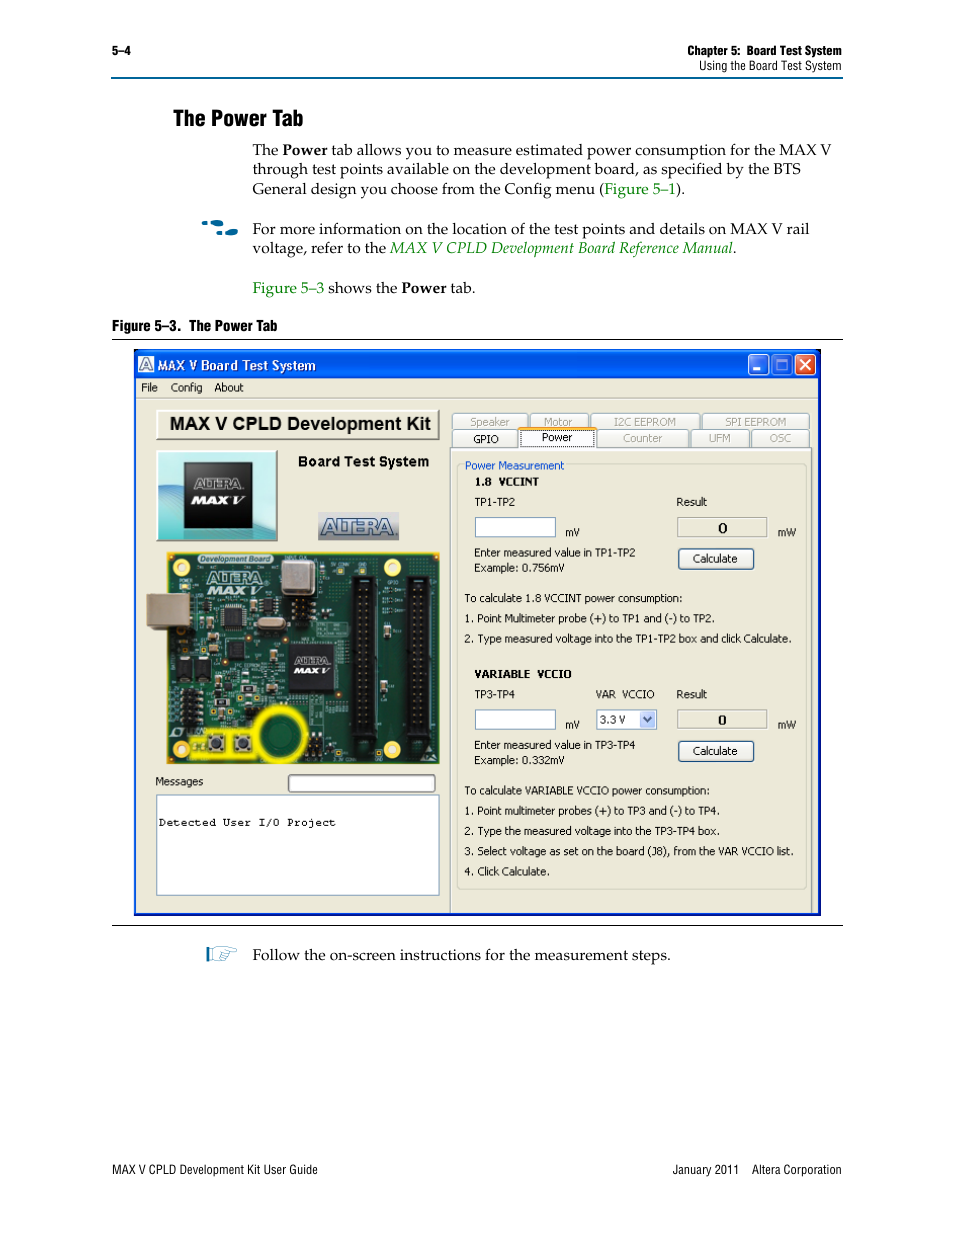This screenshot has width=954, height=1235.
Task: Switch to the Speaker tab
Action: tap(490, 422)
